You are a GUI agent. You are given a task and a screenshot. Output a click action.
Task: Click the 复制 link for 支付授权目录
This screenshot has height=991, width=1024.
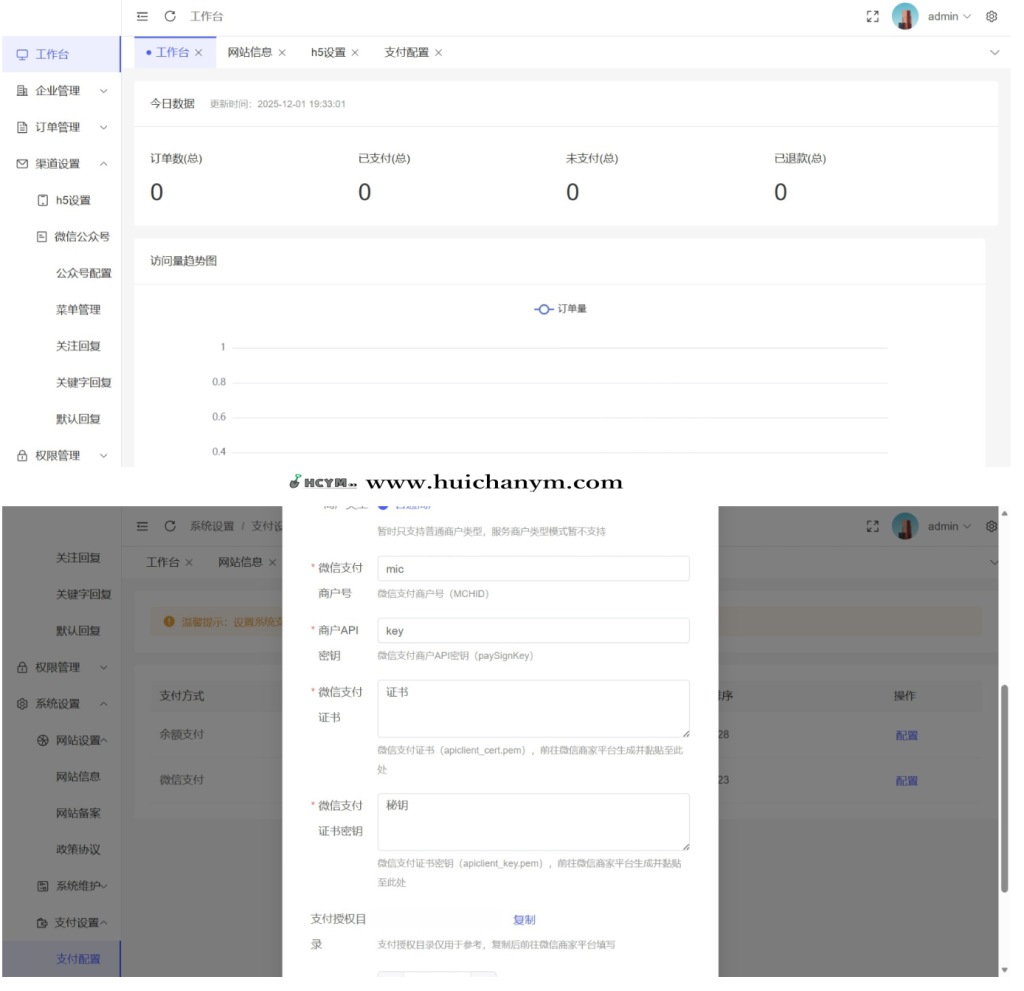coord(524,920)
